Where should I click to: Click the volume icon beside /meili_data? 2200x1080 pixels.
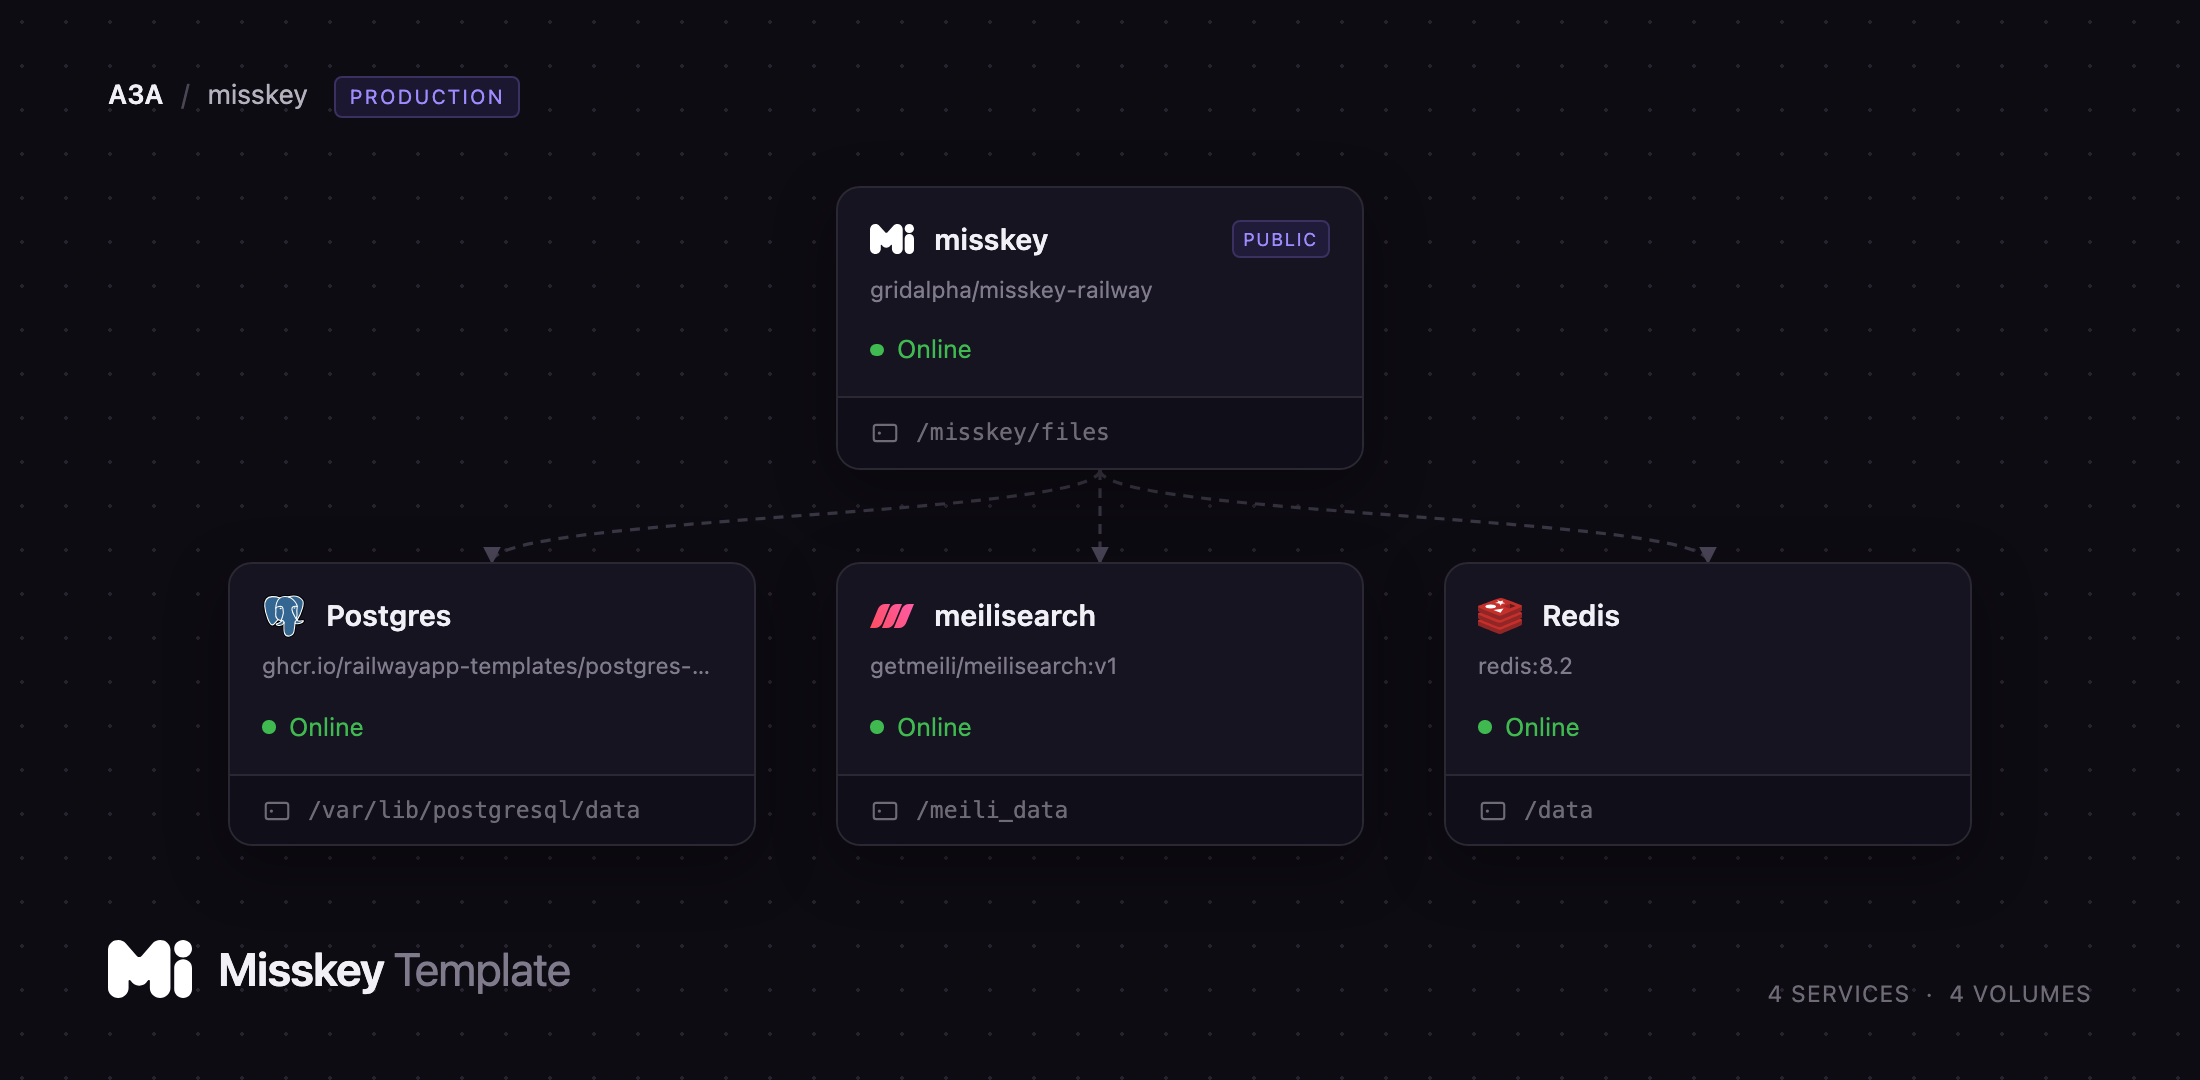pos(885,811)
